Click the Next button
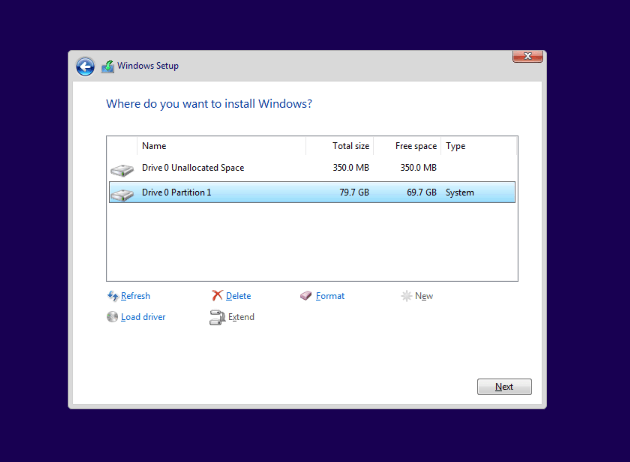630x462 pixels. point(504,387)
